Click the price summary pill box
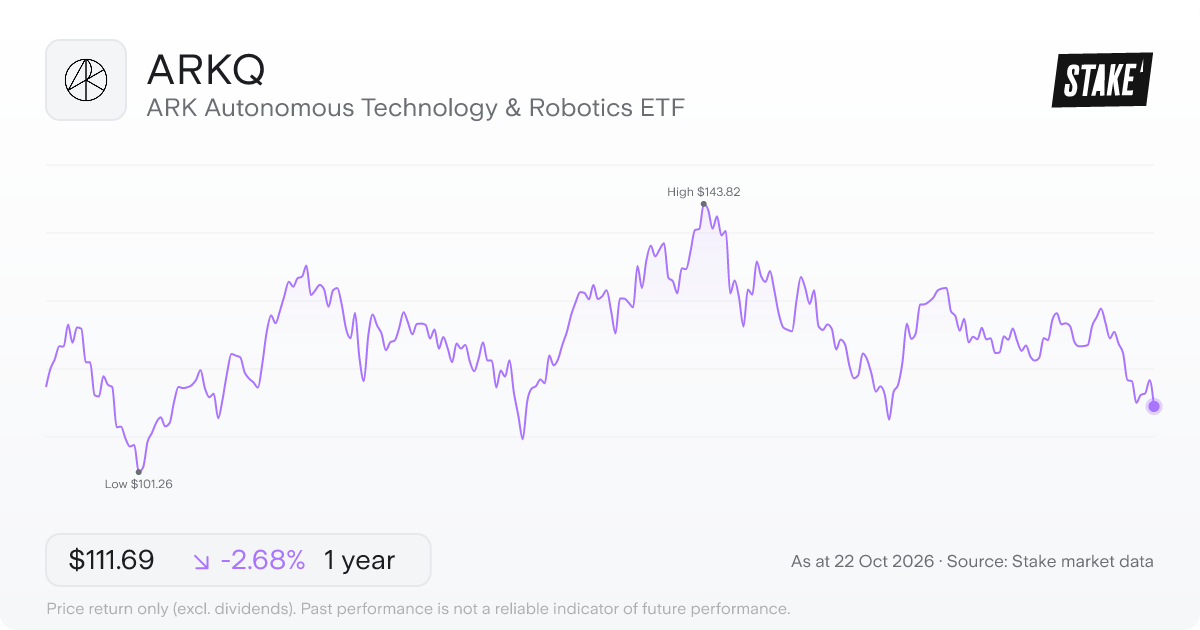Viewport: 1200px width, 630px height. pos(238,560)
